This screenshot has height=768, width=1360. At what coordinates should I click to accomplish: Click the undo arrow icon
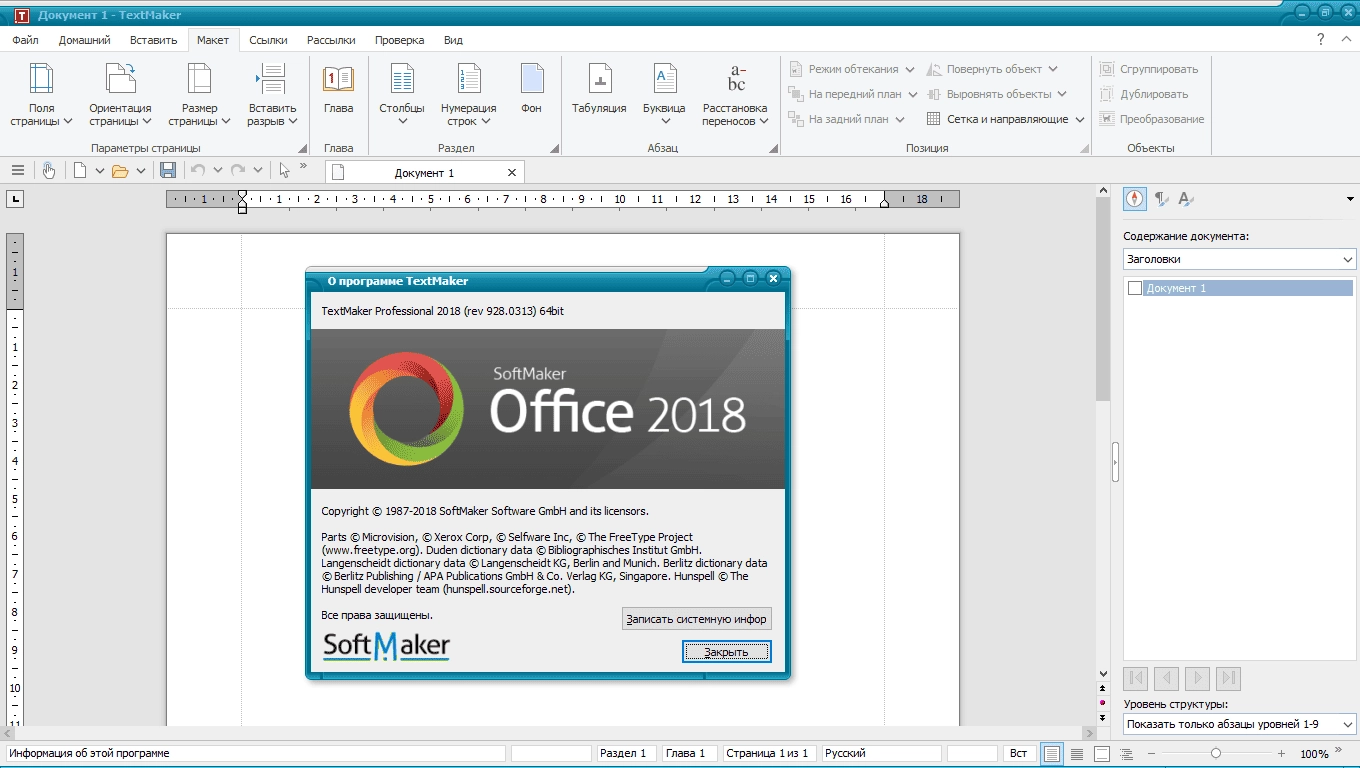coord(198,171)
